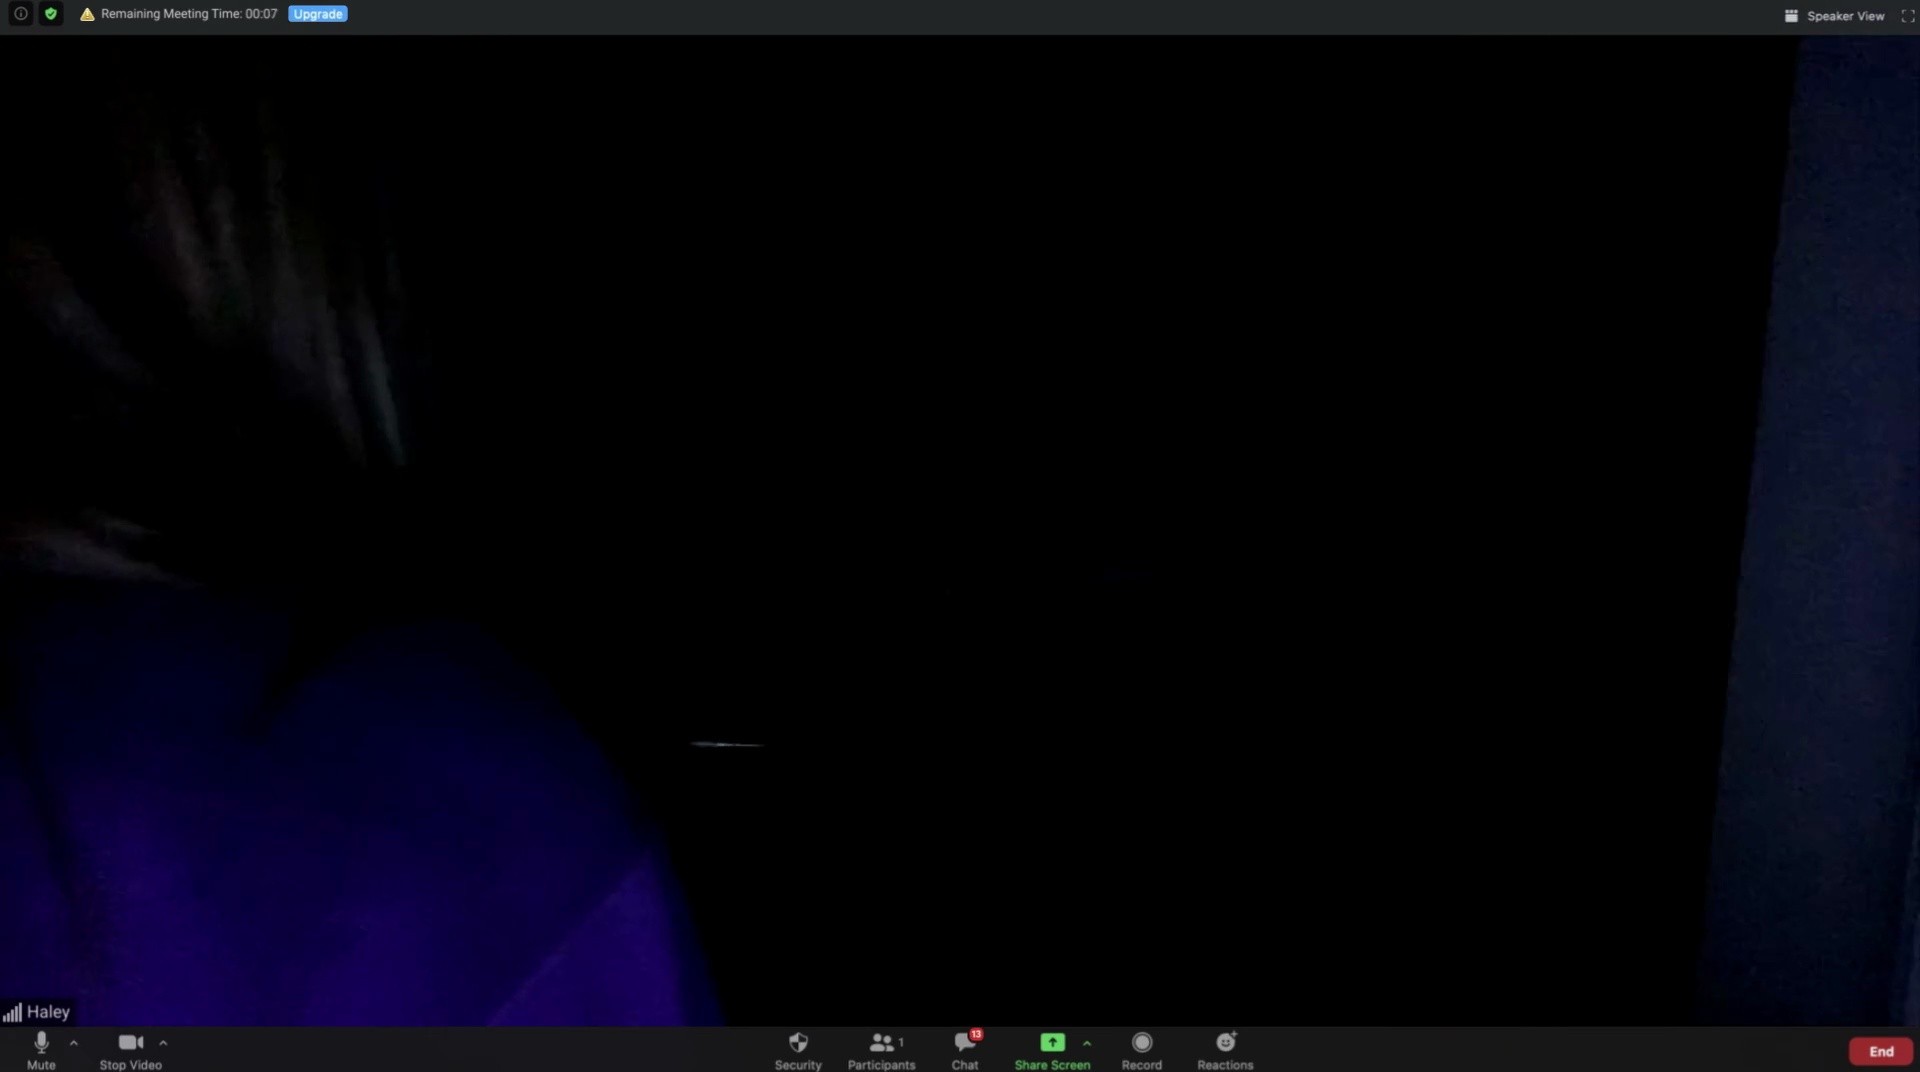Stop Video using camera icon
Image resolution: width=1920 pixels, height=1072 pixels.
[131, 1050]
